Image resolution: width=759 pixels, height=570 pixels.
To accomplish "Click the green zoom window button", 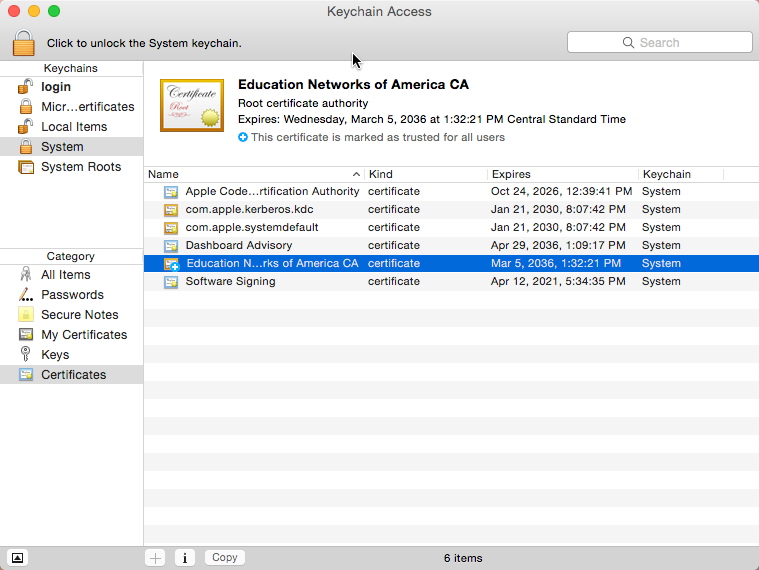I will pyautogui.click(x=54, y=11).
